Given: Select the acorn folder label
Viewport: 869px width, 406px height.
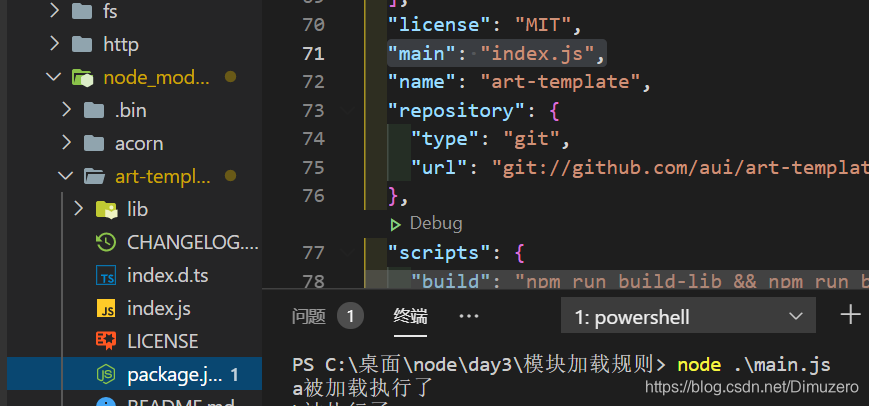Looking at the screenshot, I should [x=139, y=143].
